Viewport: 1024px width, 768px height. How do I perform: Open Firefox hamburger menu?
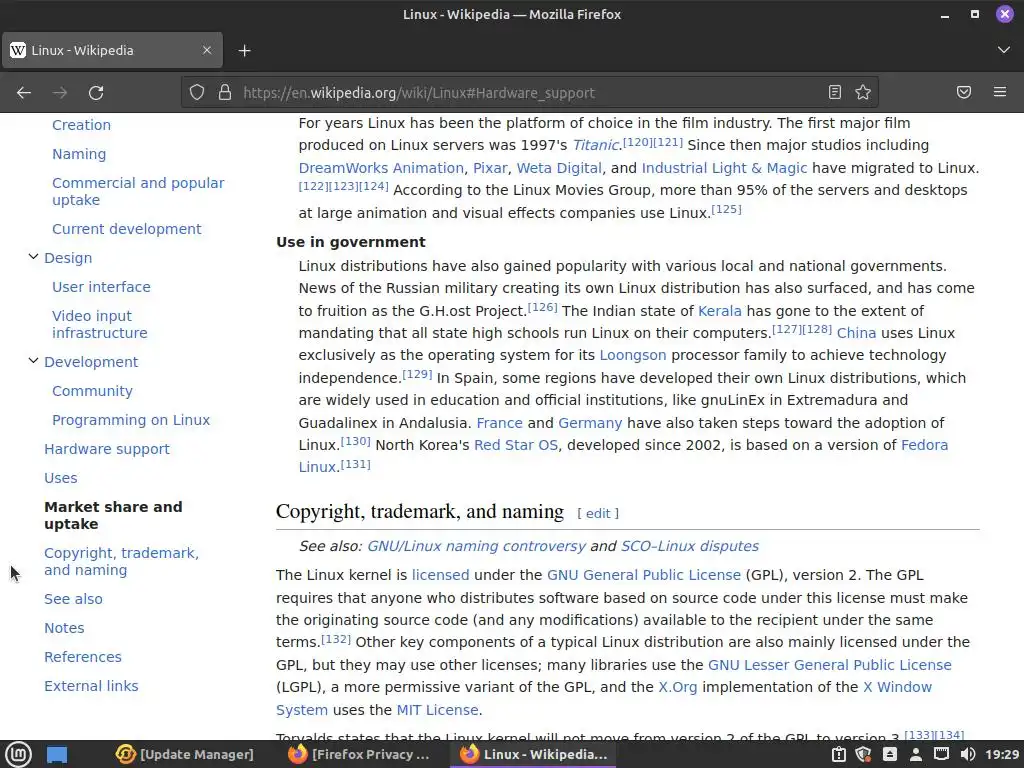999,92
